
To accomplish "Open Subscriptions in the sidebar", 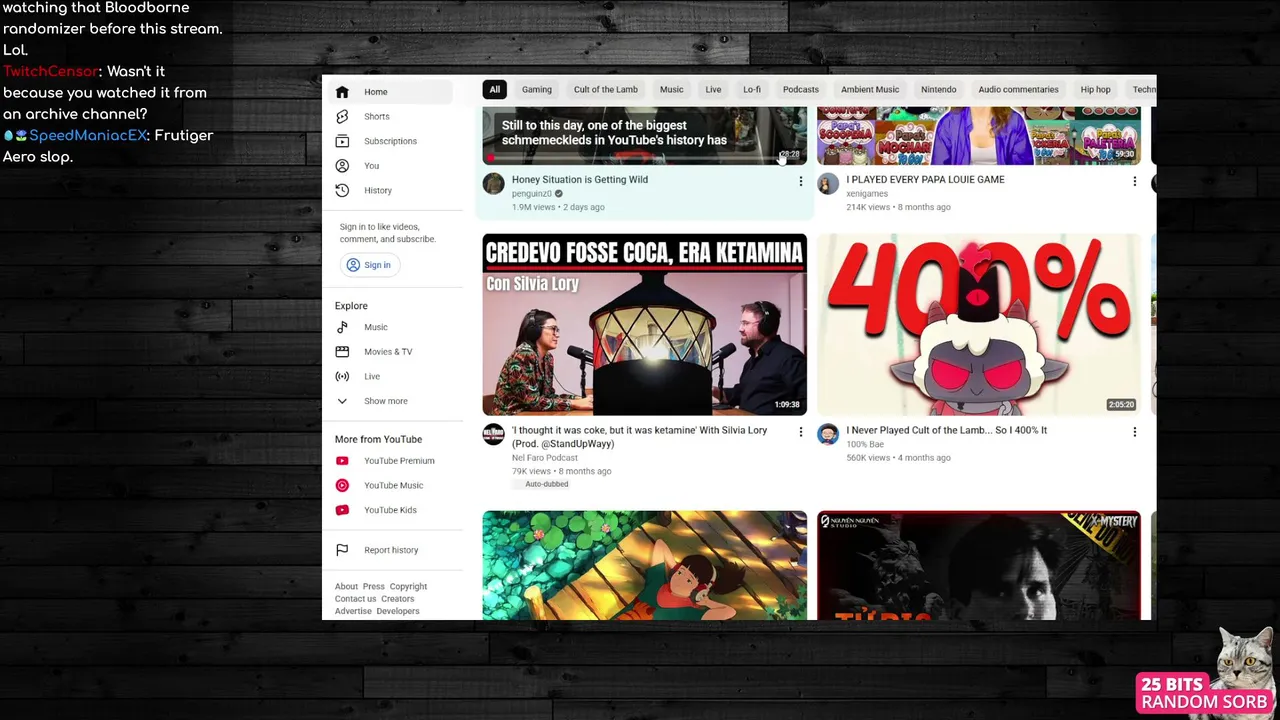I will pos(390,141).
